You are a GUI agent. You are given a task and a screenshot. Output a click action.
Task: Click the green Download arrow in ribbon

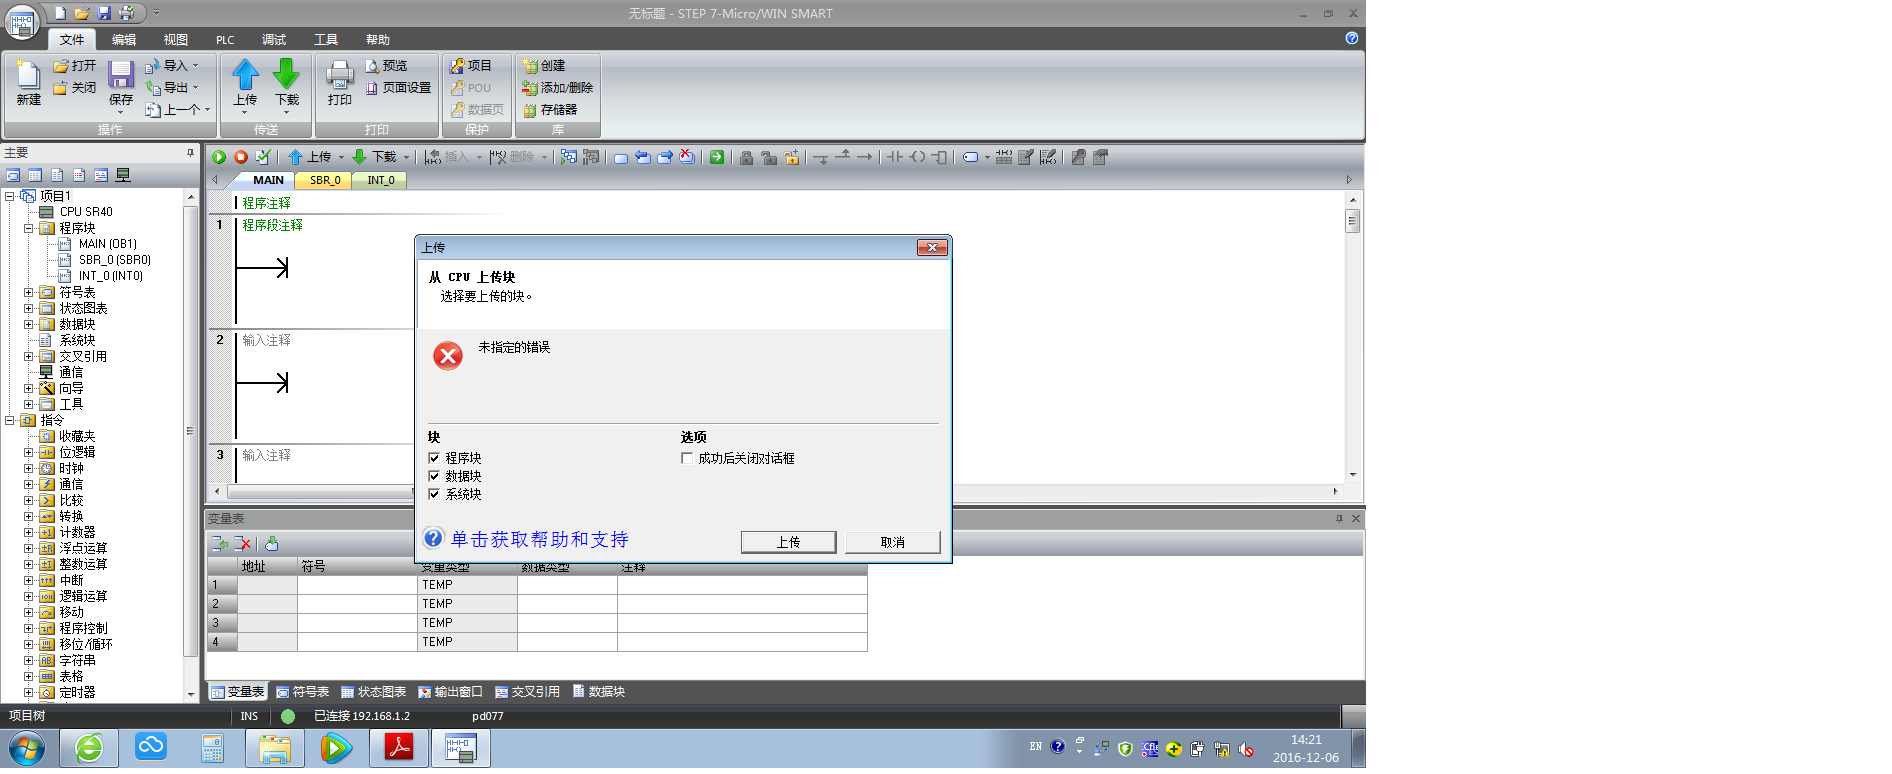tap(286, 76)
